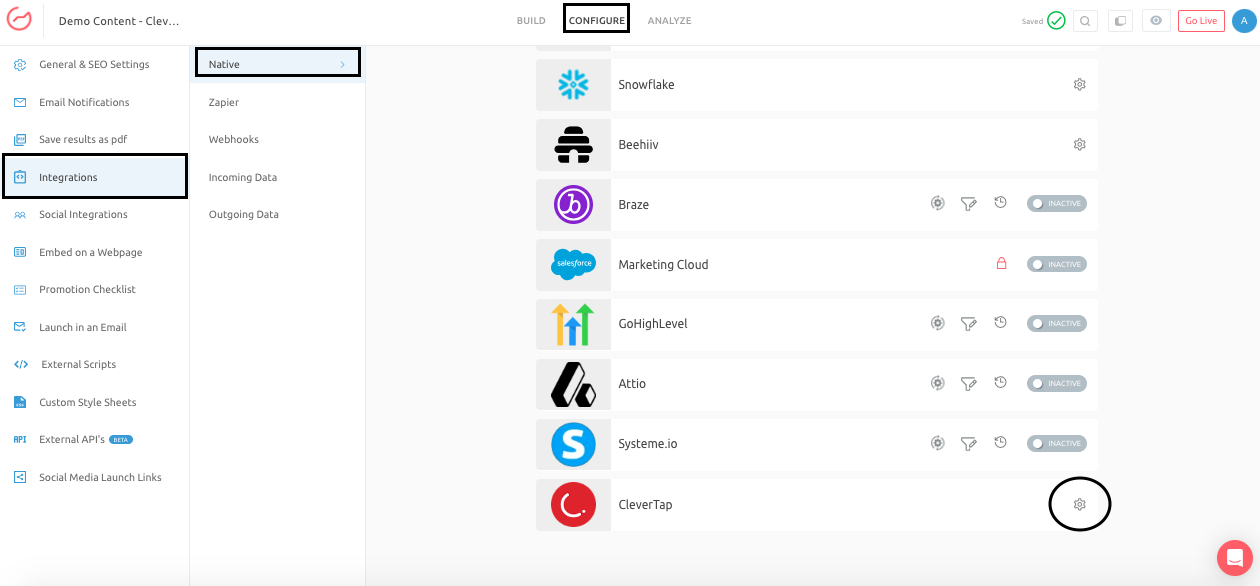
Task: Click the duplicate pages icon in header
Action: pyautogui.click(x=1120, y=21)
